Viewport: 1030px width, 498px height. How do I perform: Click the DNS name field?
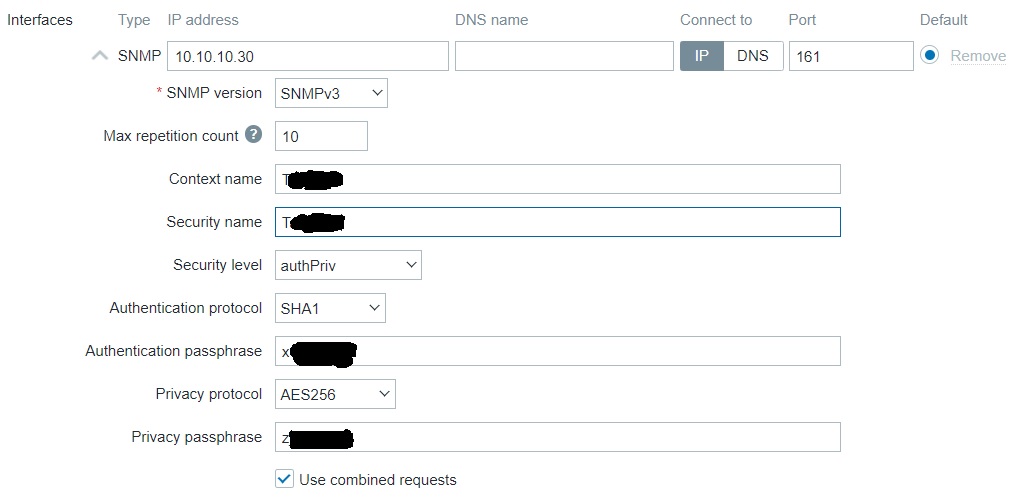(x=563, y=56)
